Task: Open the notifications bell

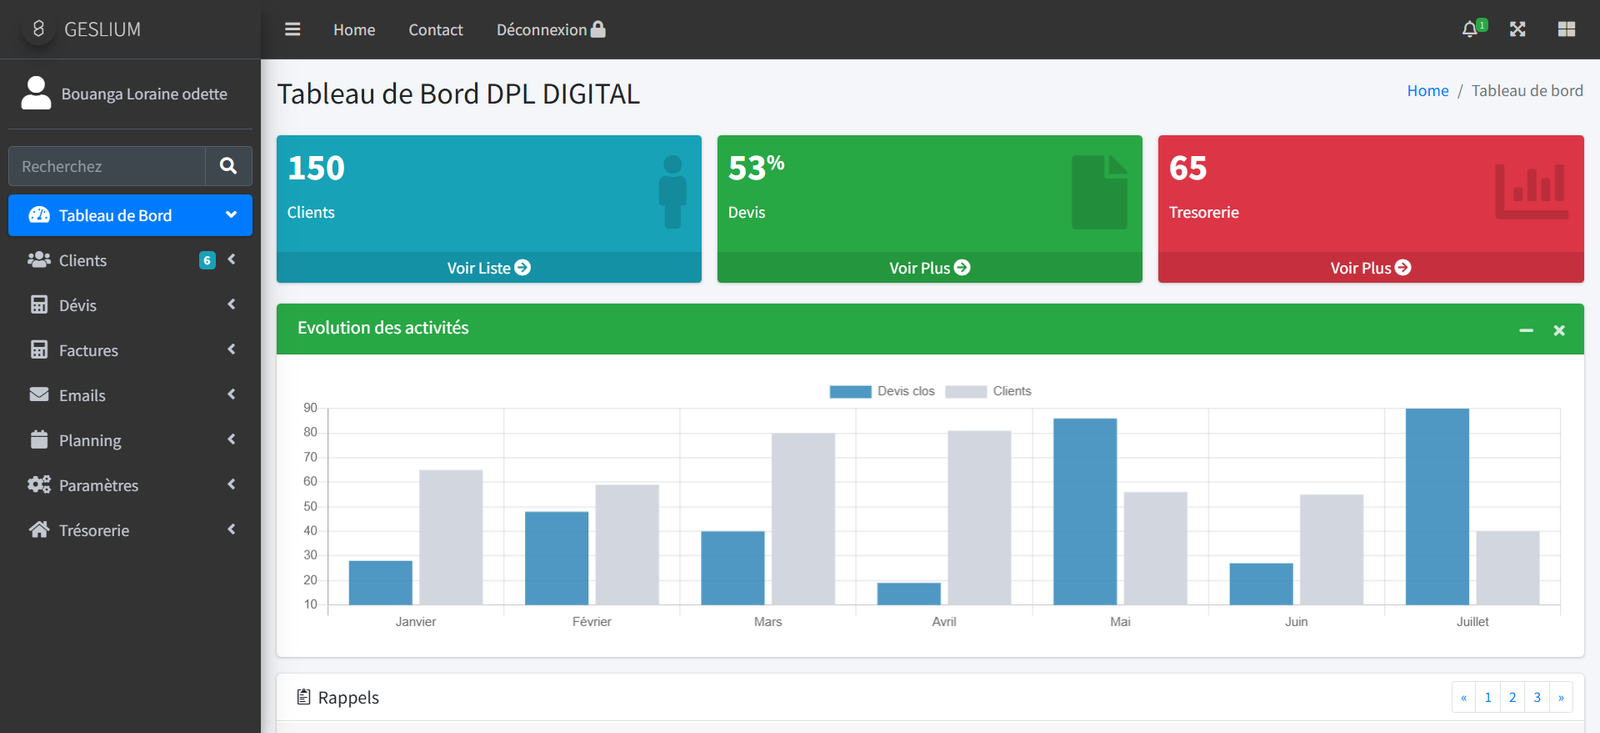Action: tap(1469, 29)
